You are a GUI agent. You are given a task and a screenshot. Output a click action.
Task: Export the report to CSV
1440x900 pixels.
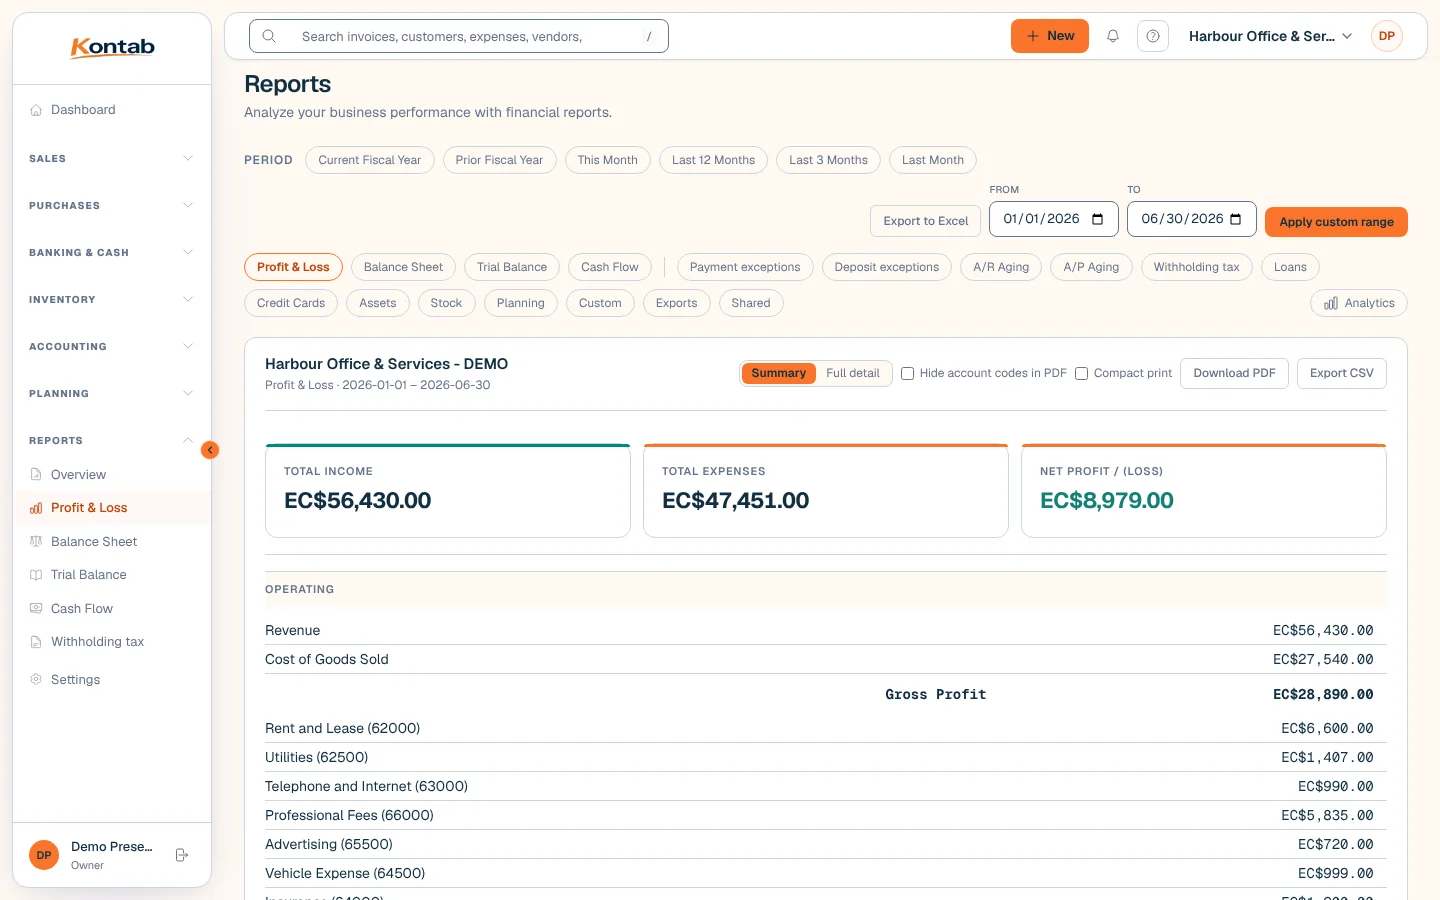1342,373
